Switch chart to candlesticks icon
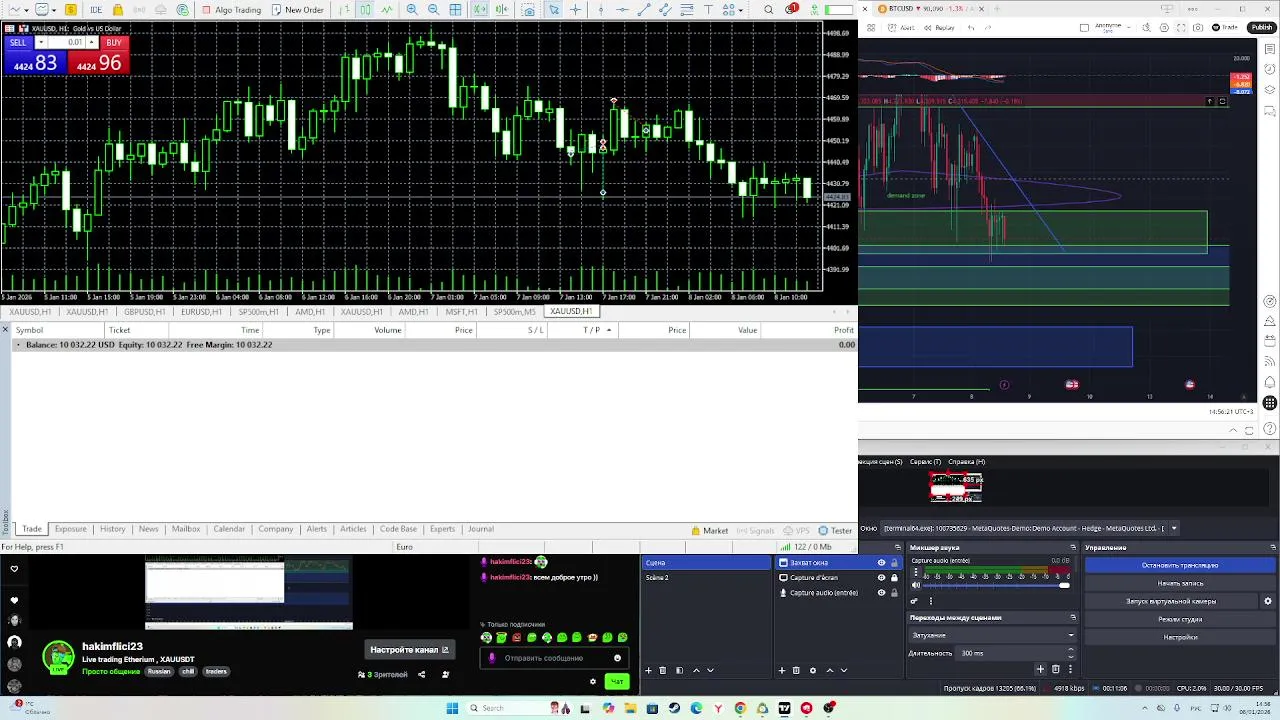 click(365, 10)
